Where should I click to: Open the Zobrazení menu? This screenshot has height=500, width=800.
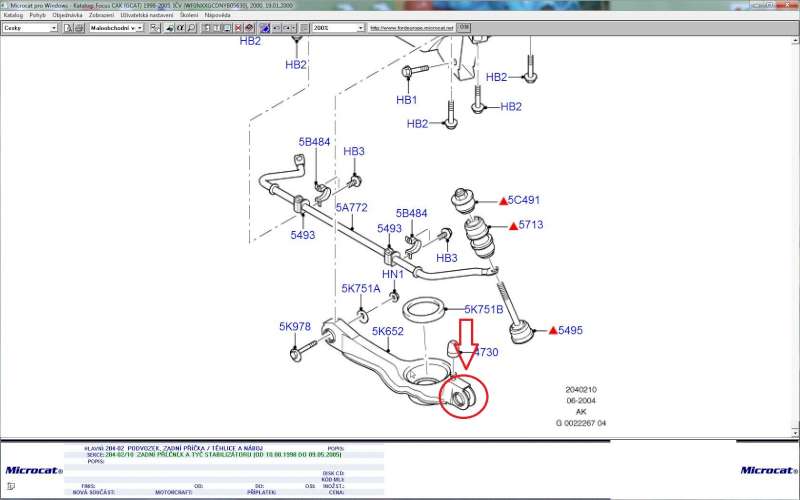click(x=101, y=16)
